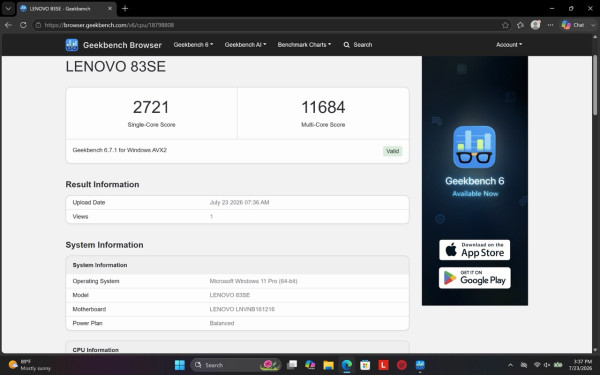Open the red circular app in taskbar
600x375 pixels.
[401, 365]
